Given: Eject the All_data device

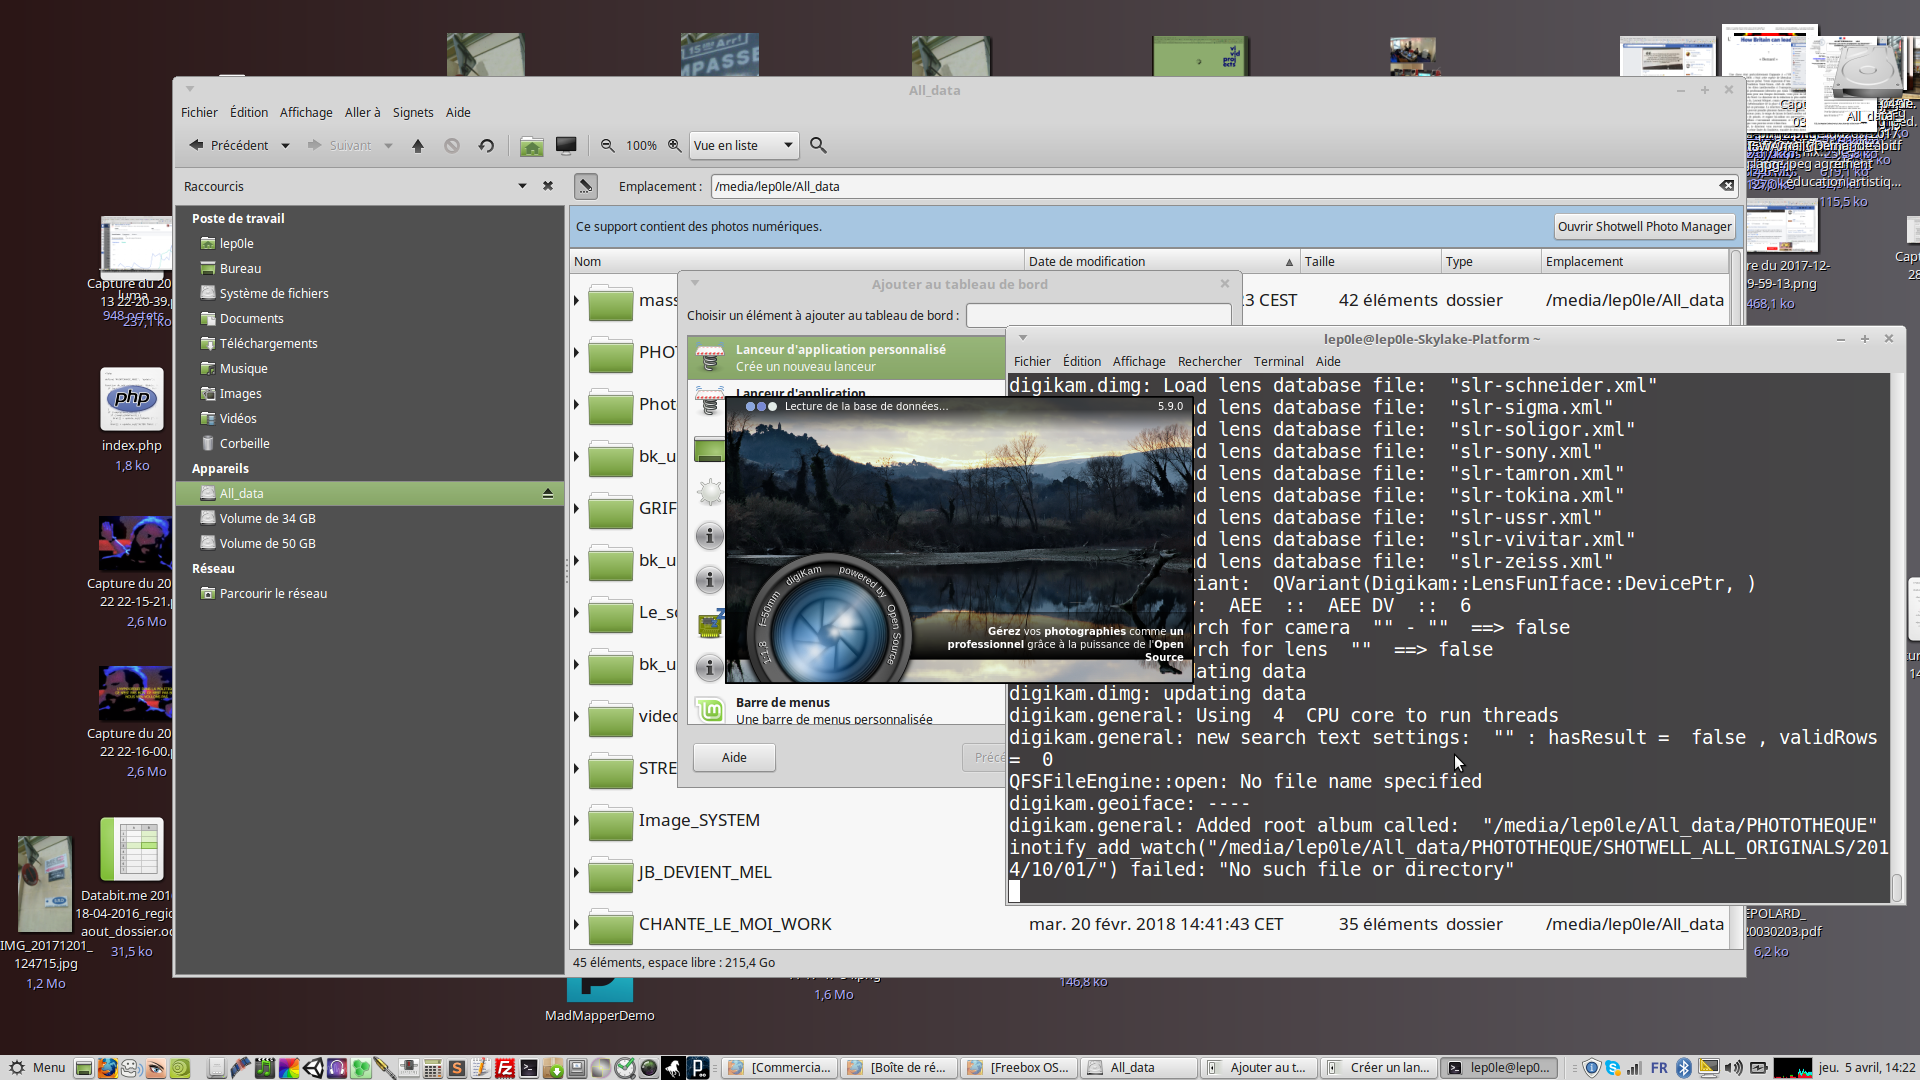Looking at the screenshot, I should coord(548,494).
